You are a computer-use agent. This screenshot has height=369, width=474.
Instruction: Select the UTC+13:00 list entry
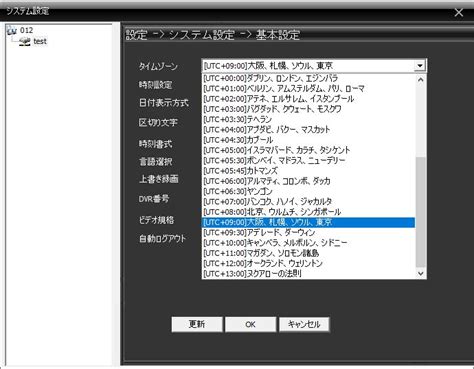[x=308, y=274]
